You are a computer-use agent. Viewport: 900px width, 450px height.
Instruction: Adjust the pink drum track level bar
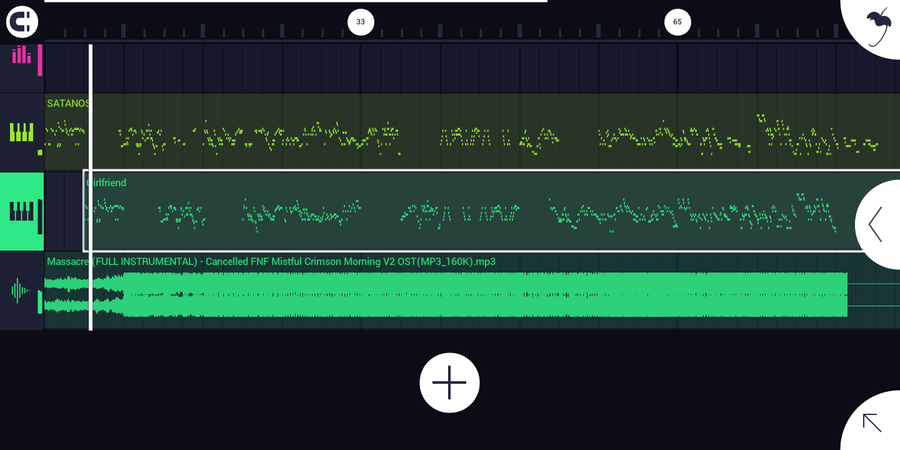40,60
